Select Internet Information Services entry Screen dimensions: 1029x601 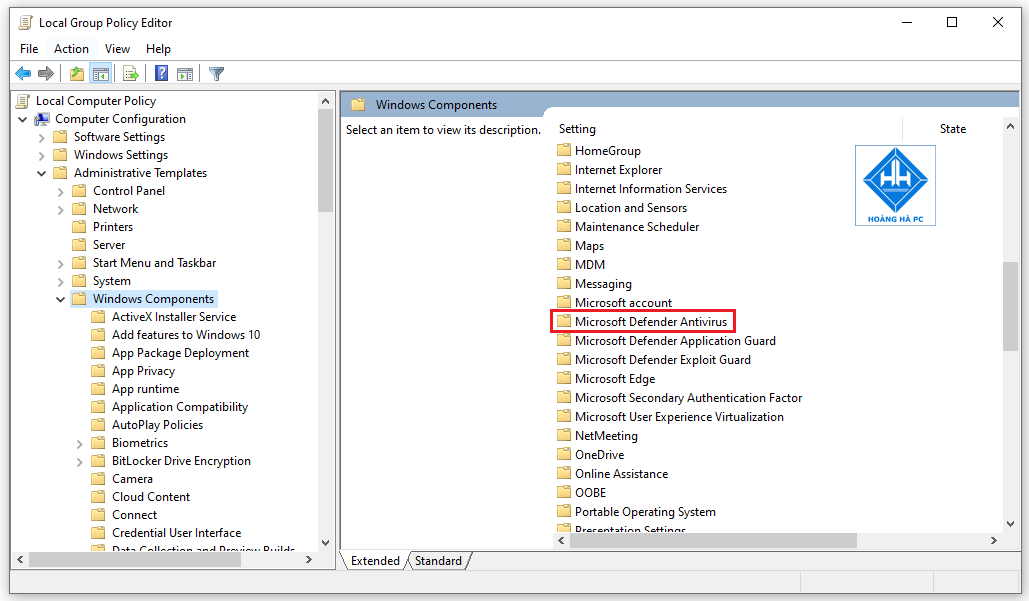click(x=651, y=188)
